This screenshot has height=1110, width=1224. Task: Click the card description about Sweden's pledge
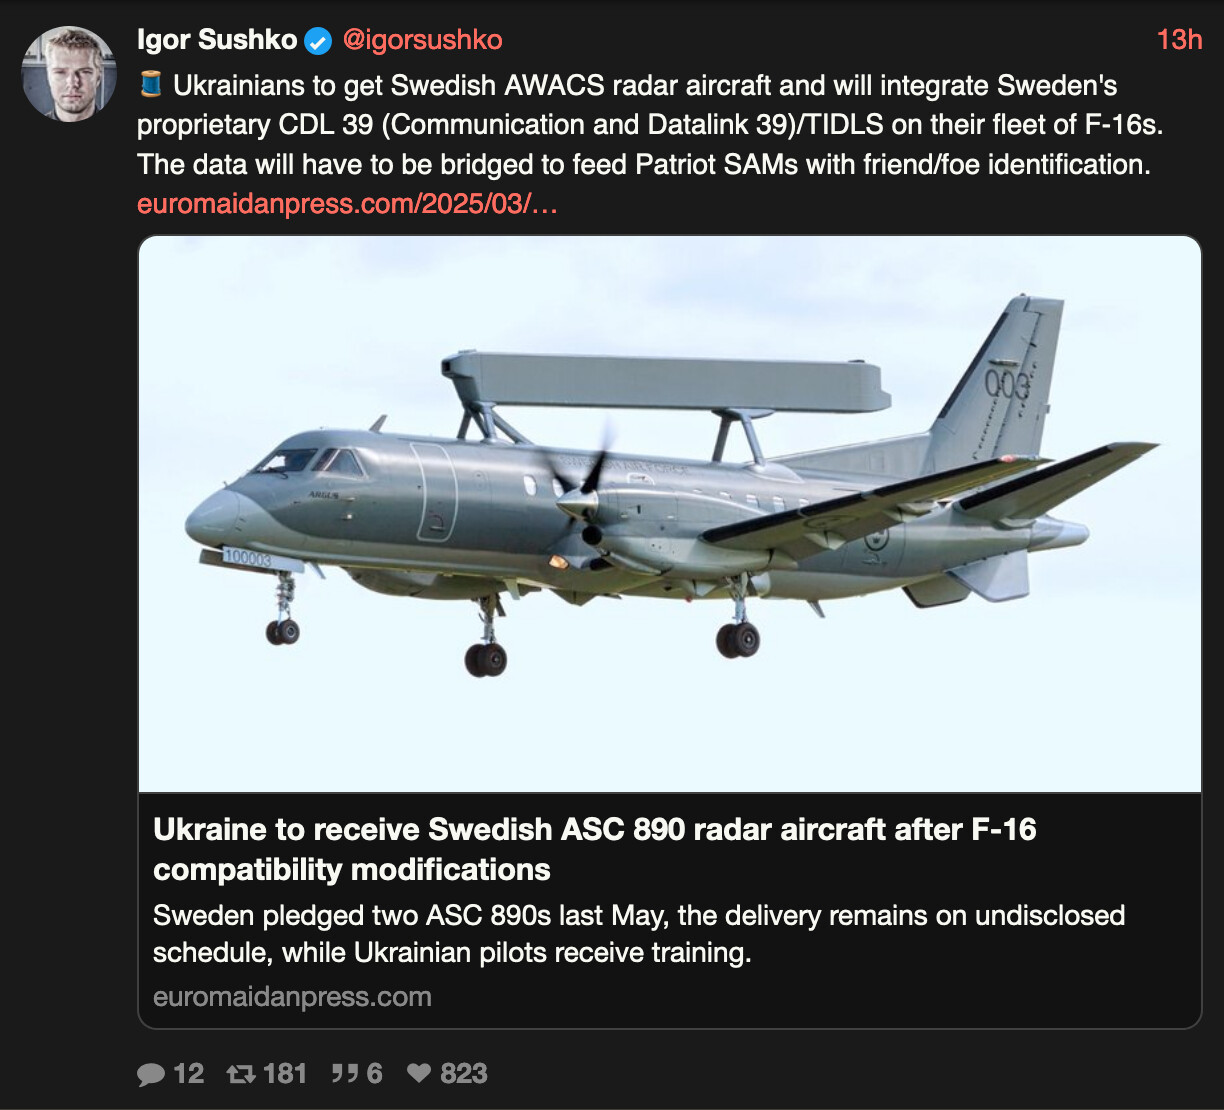pyautogui.click(x=639, y=934)
